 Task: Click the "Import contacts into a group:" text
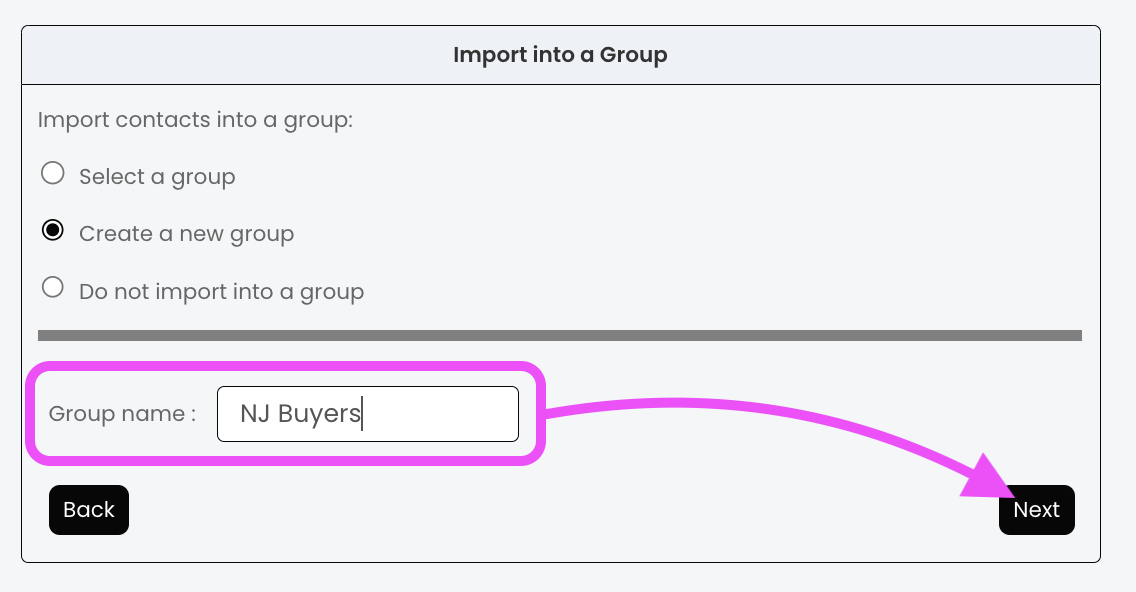[195, 120]
